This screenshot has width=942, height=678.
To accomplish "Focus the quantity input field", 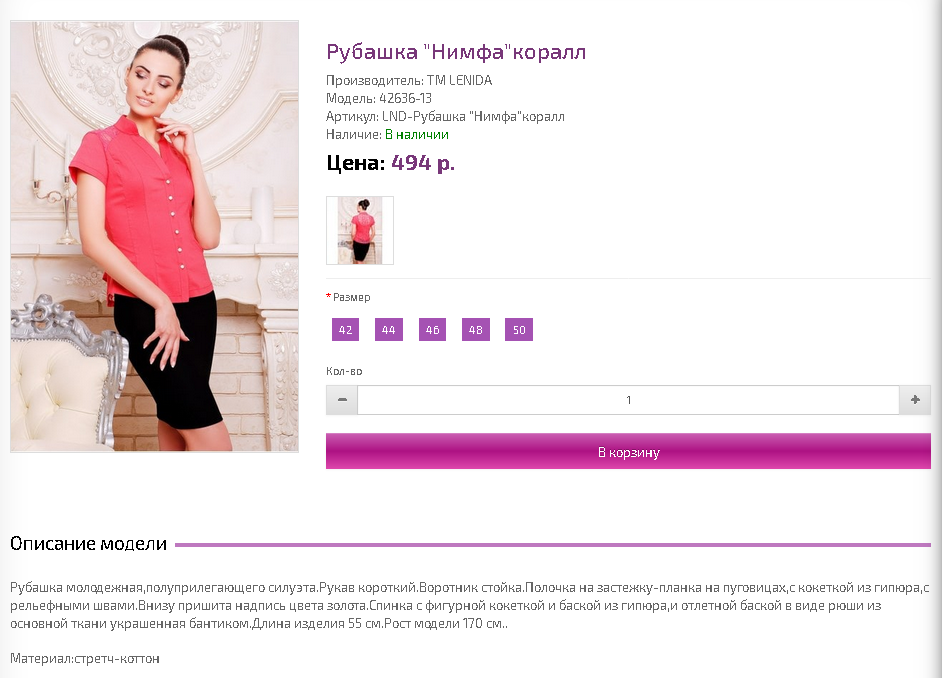I will point(628,400).
